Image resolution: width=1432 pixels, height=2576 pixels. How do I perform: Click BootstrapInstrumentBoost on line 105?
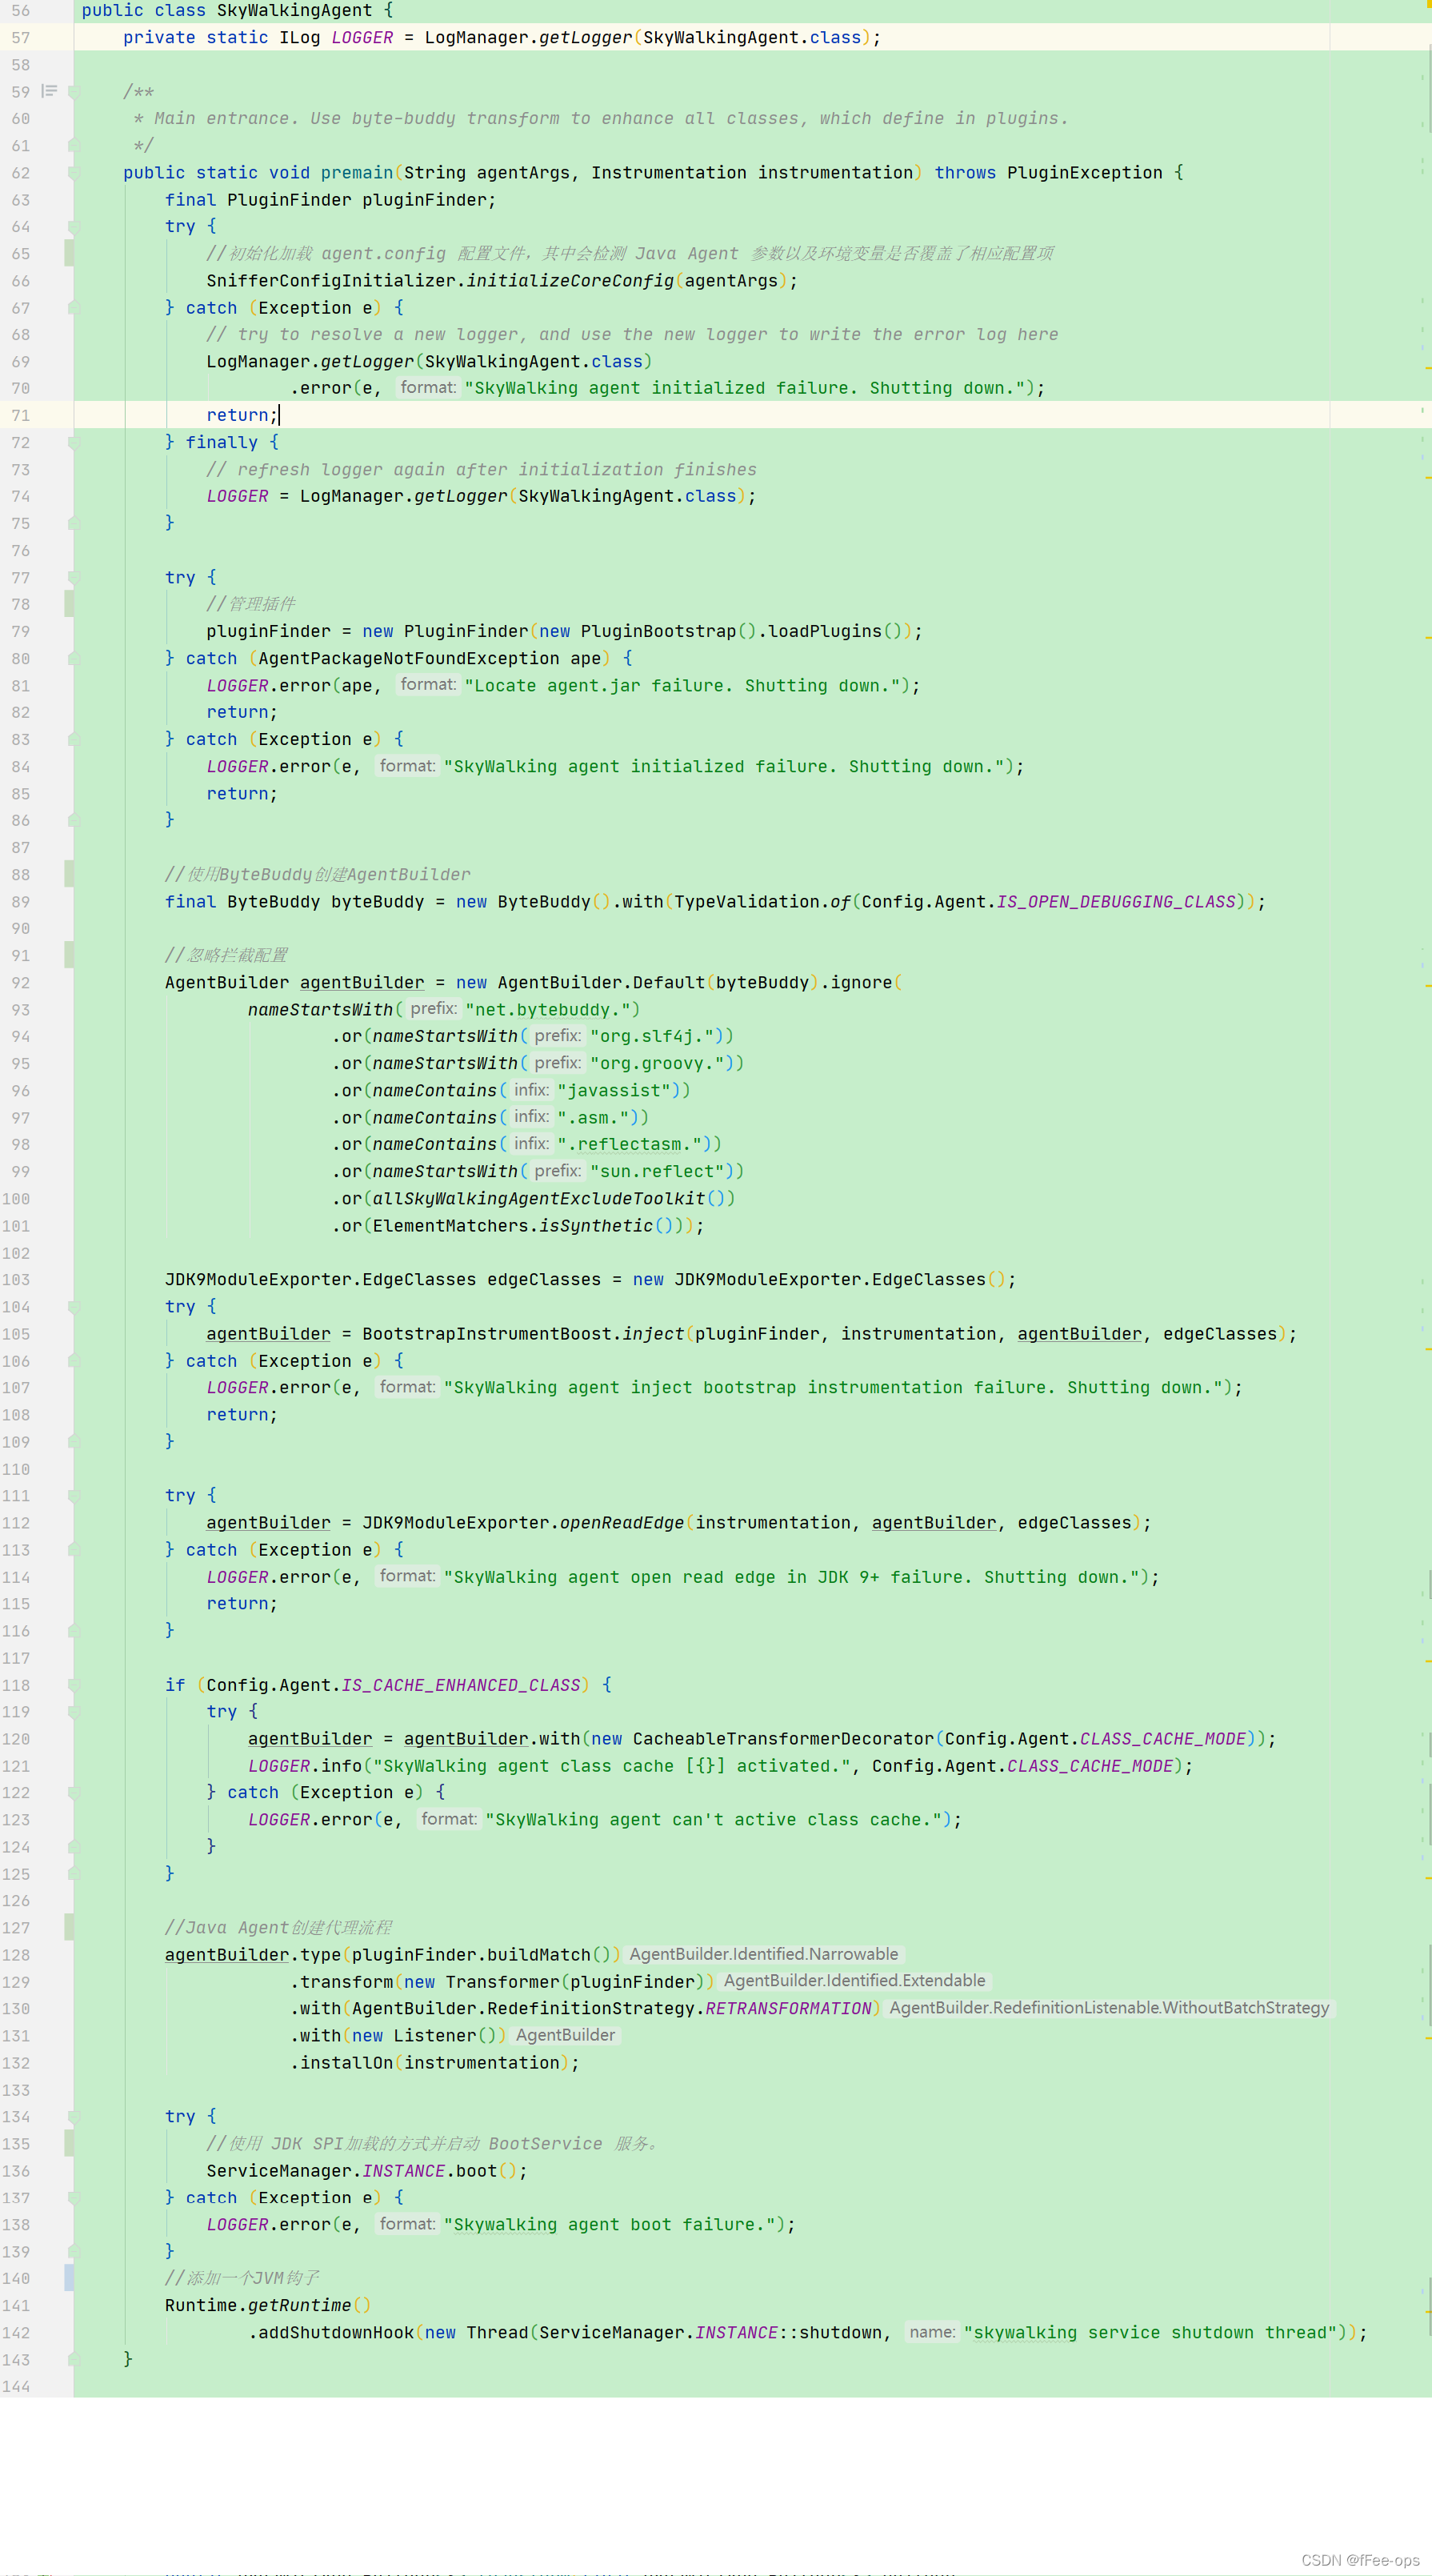487,1333
